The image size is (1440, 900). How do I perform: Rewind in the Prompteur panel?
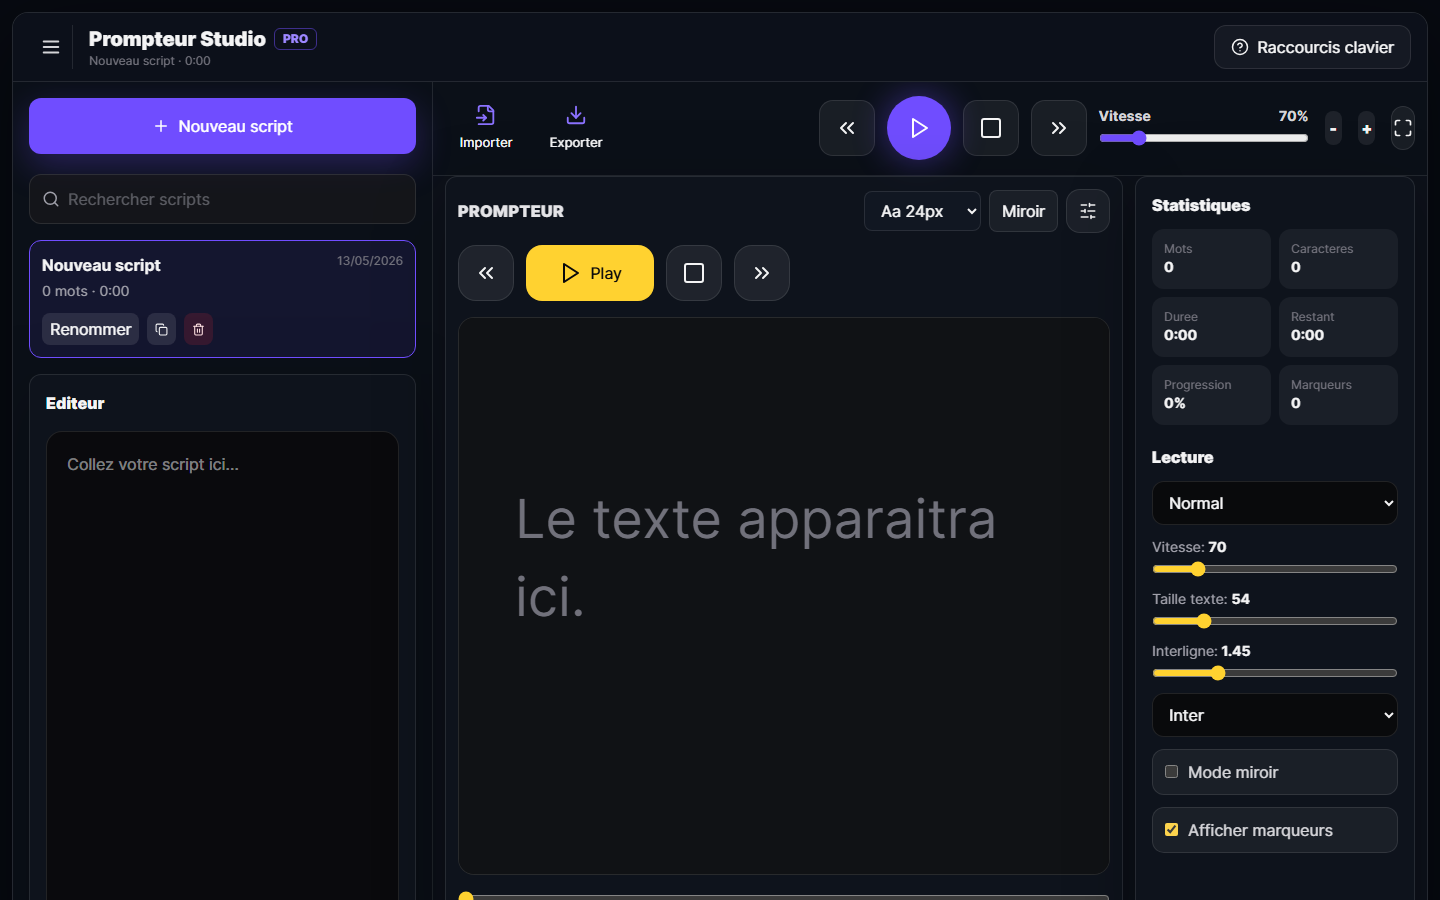486,273
